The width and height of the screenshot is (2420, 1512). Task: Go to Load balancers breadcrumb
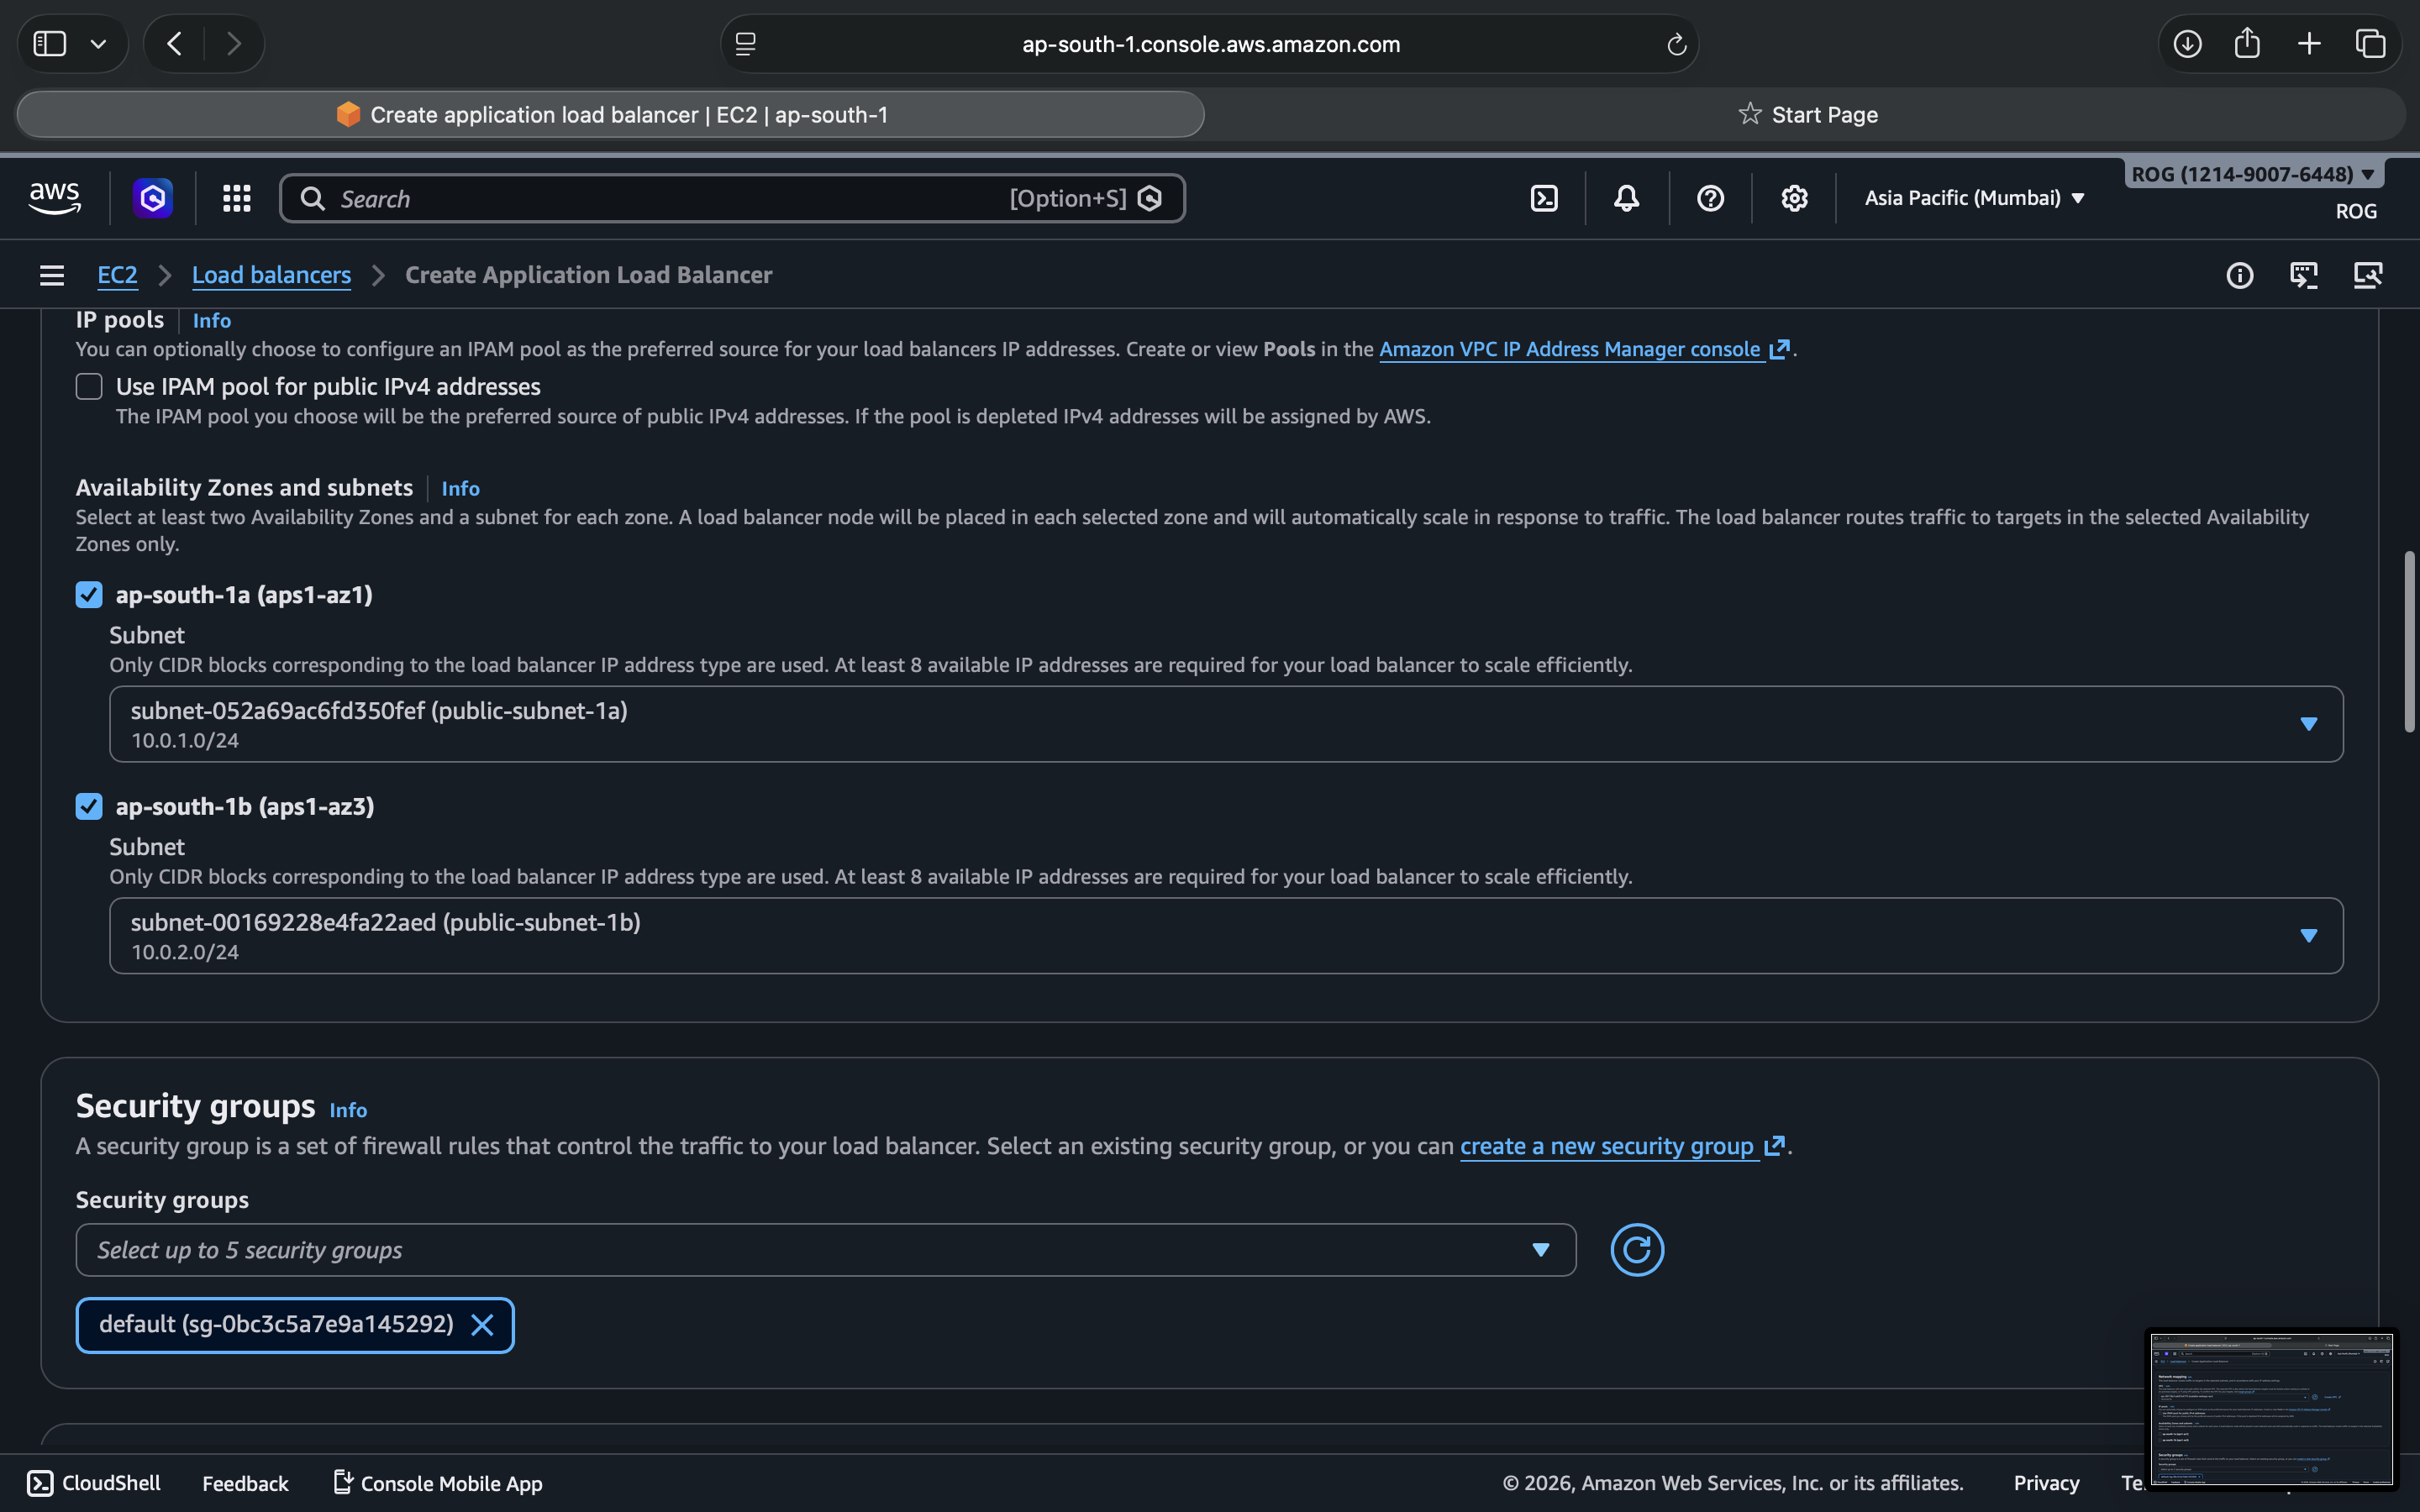tap(271, 275)
